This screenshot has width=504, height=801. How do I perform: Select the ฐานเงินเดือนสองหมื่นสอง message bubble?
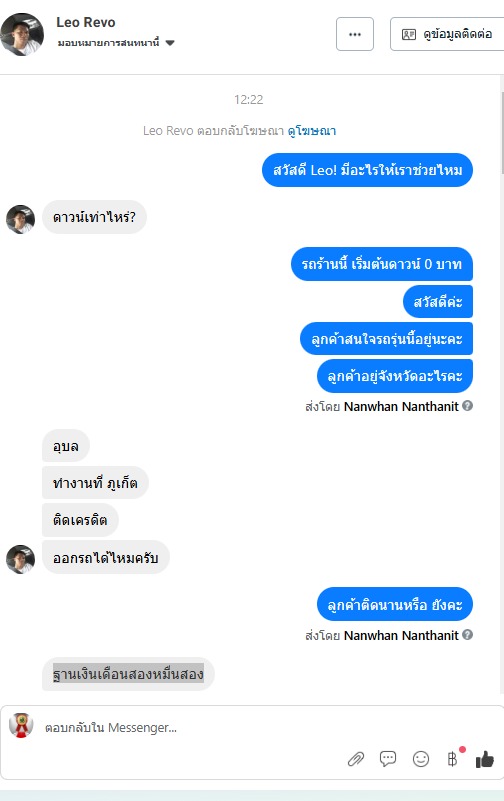tap(128, 674)
